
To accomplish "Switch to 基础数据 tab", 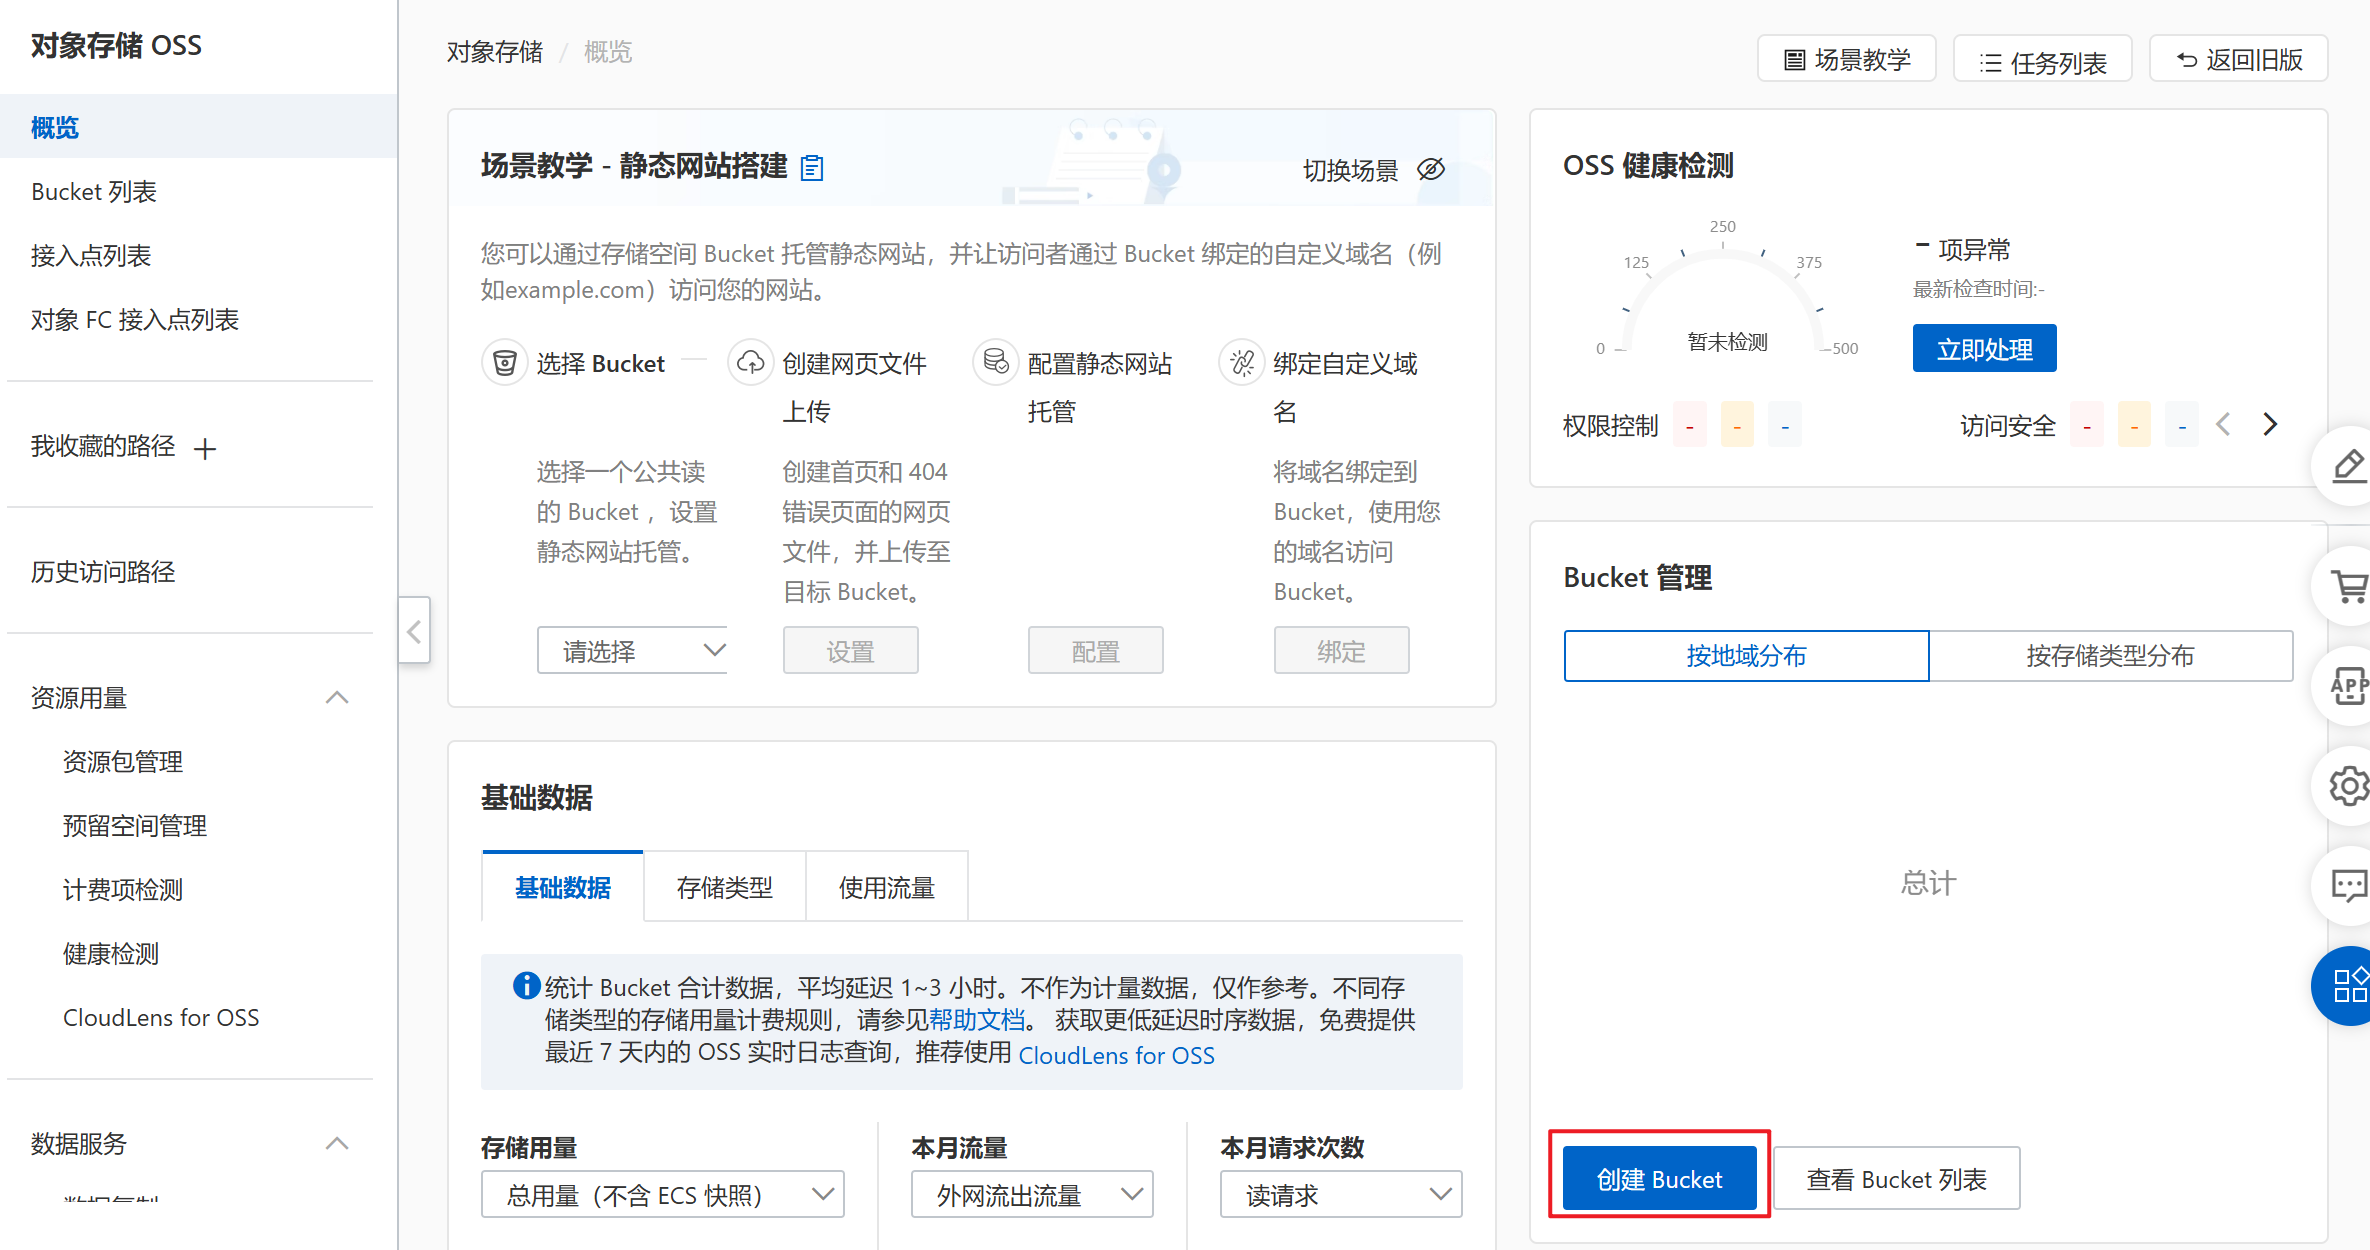I will pyautogui.click(x=563, y=887).
